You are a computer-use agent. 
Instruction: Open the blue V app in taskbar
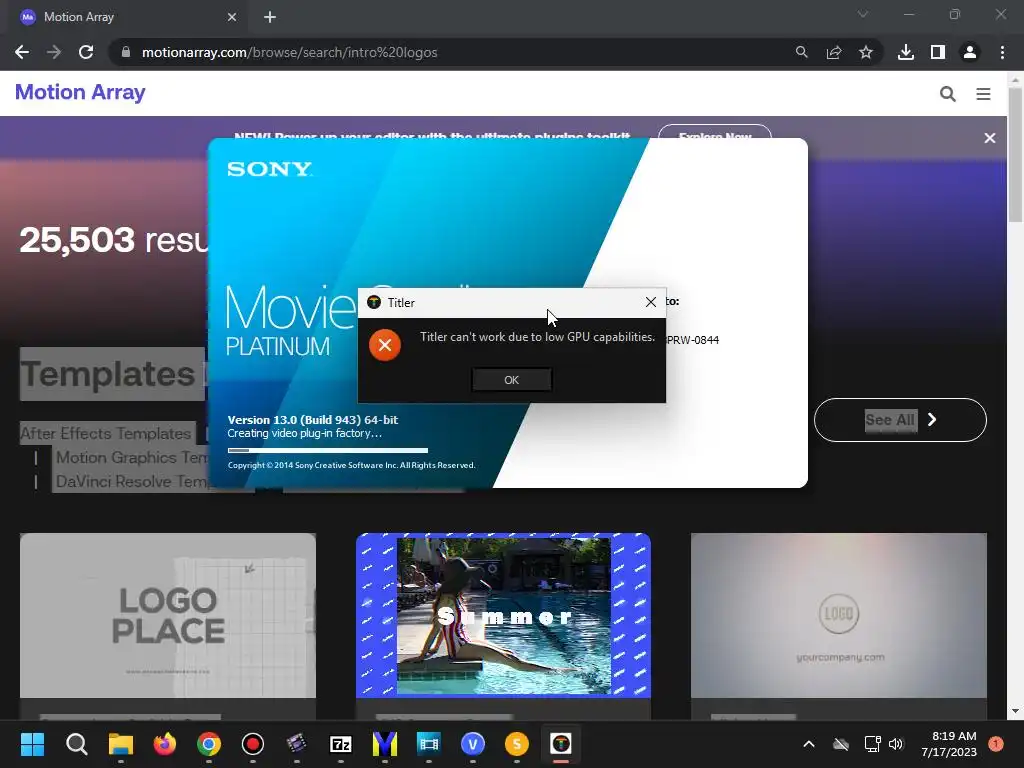473,744
